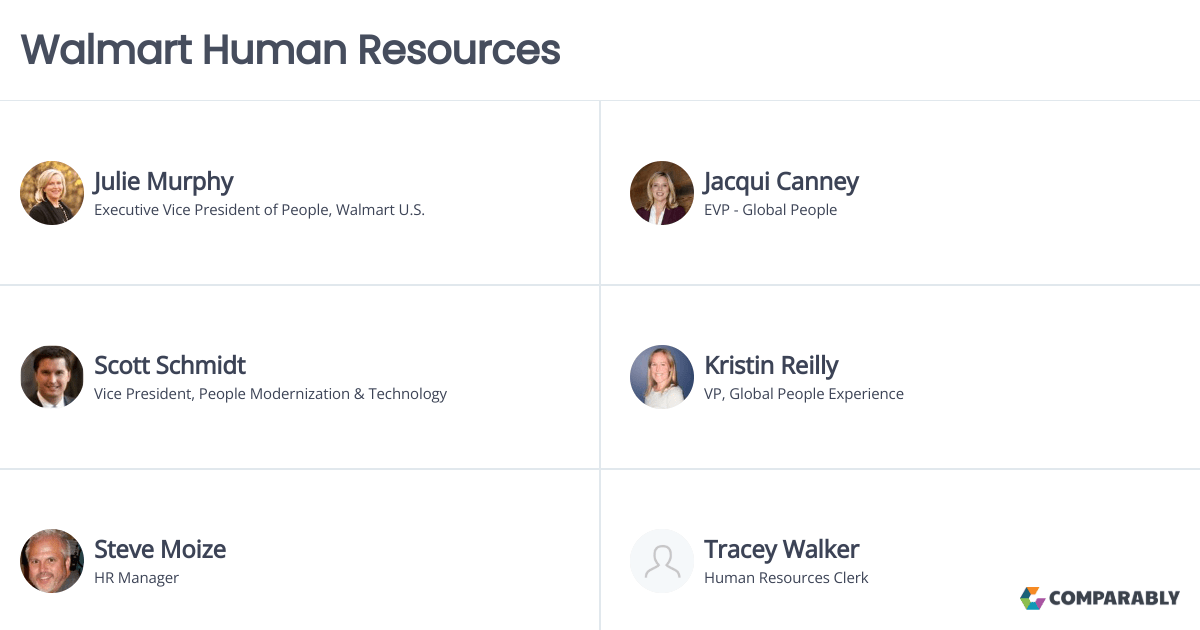
Task: Click the 'Human Resources Clerk' subtitle
Action: click(x=786, y=578)
